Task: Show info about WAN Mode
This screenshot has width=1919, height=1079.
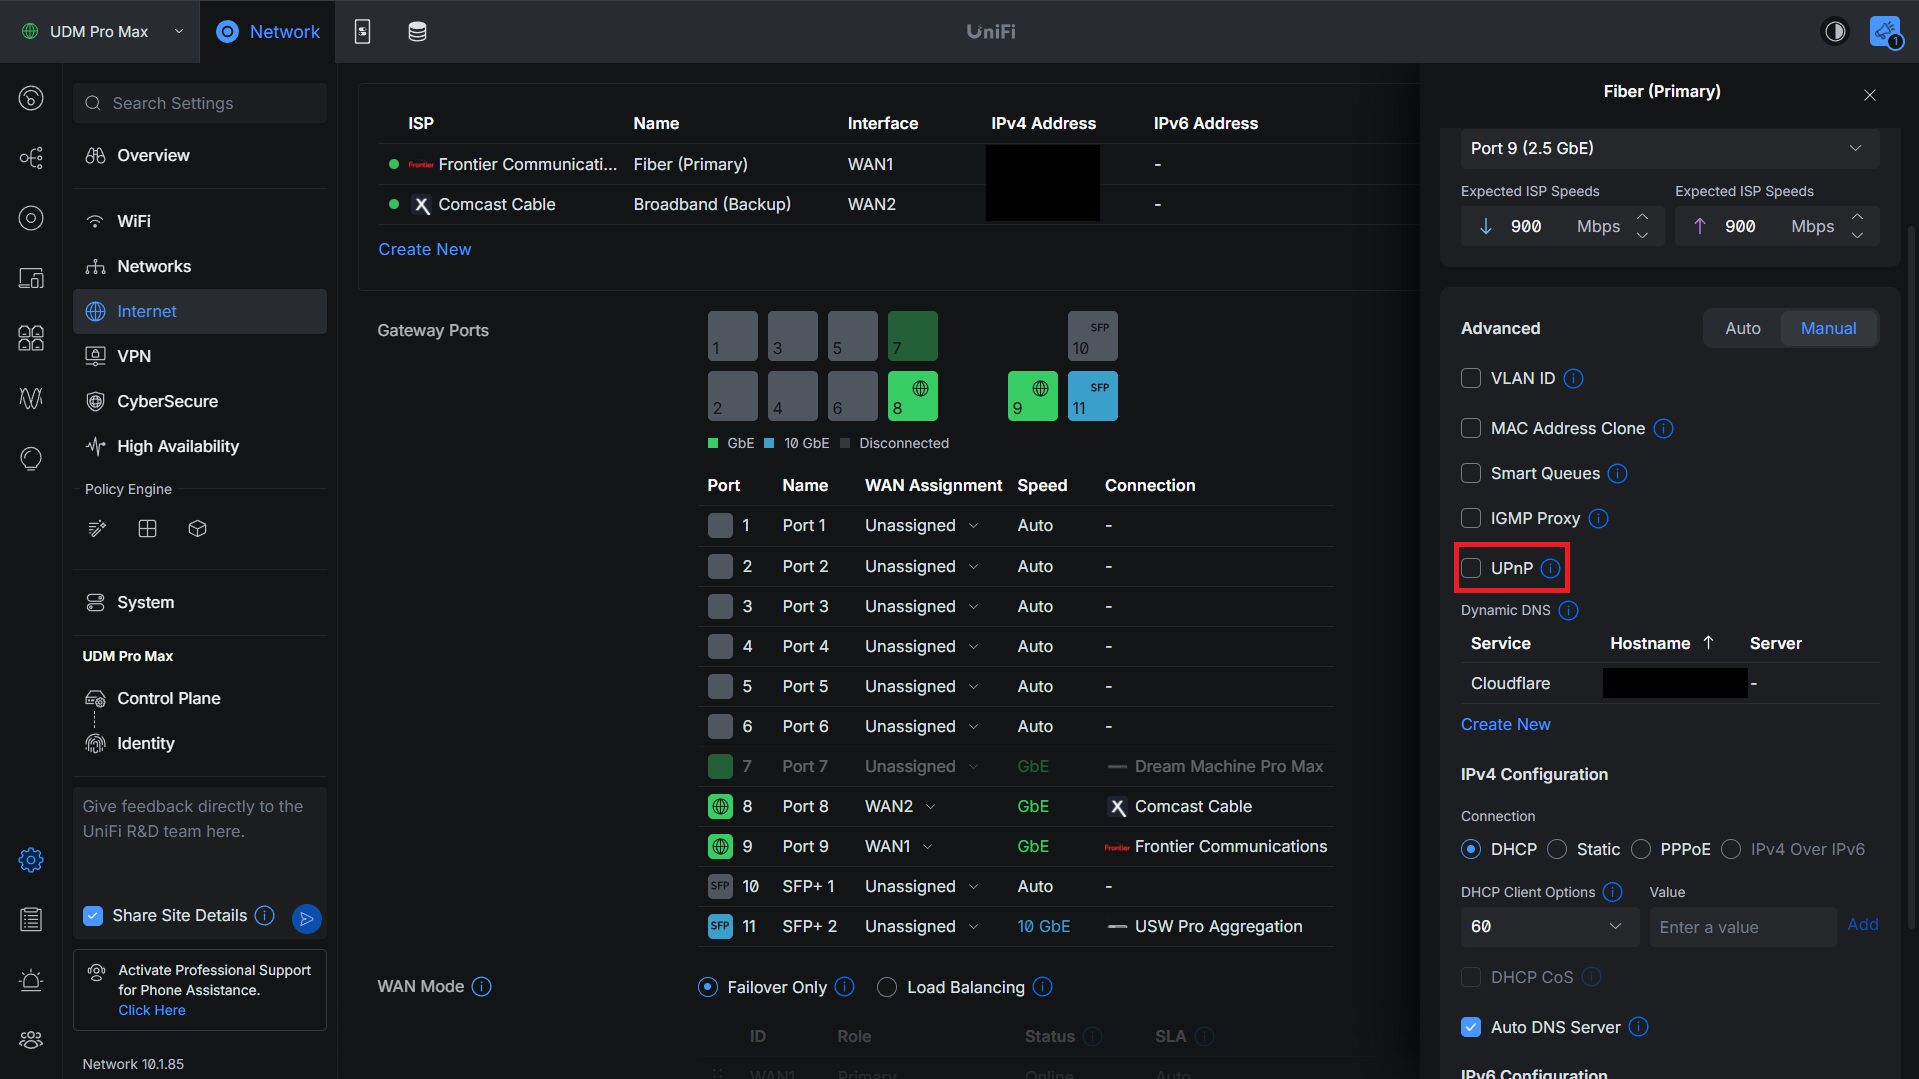Action: click(x=481, y=987)
